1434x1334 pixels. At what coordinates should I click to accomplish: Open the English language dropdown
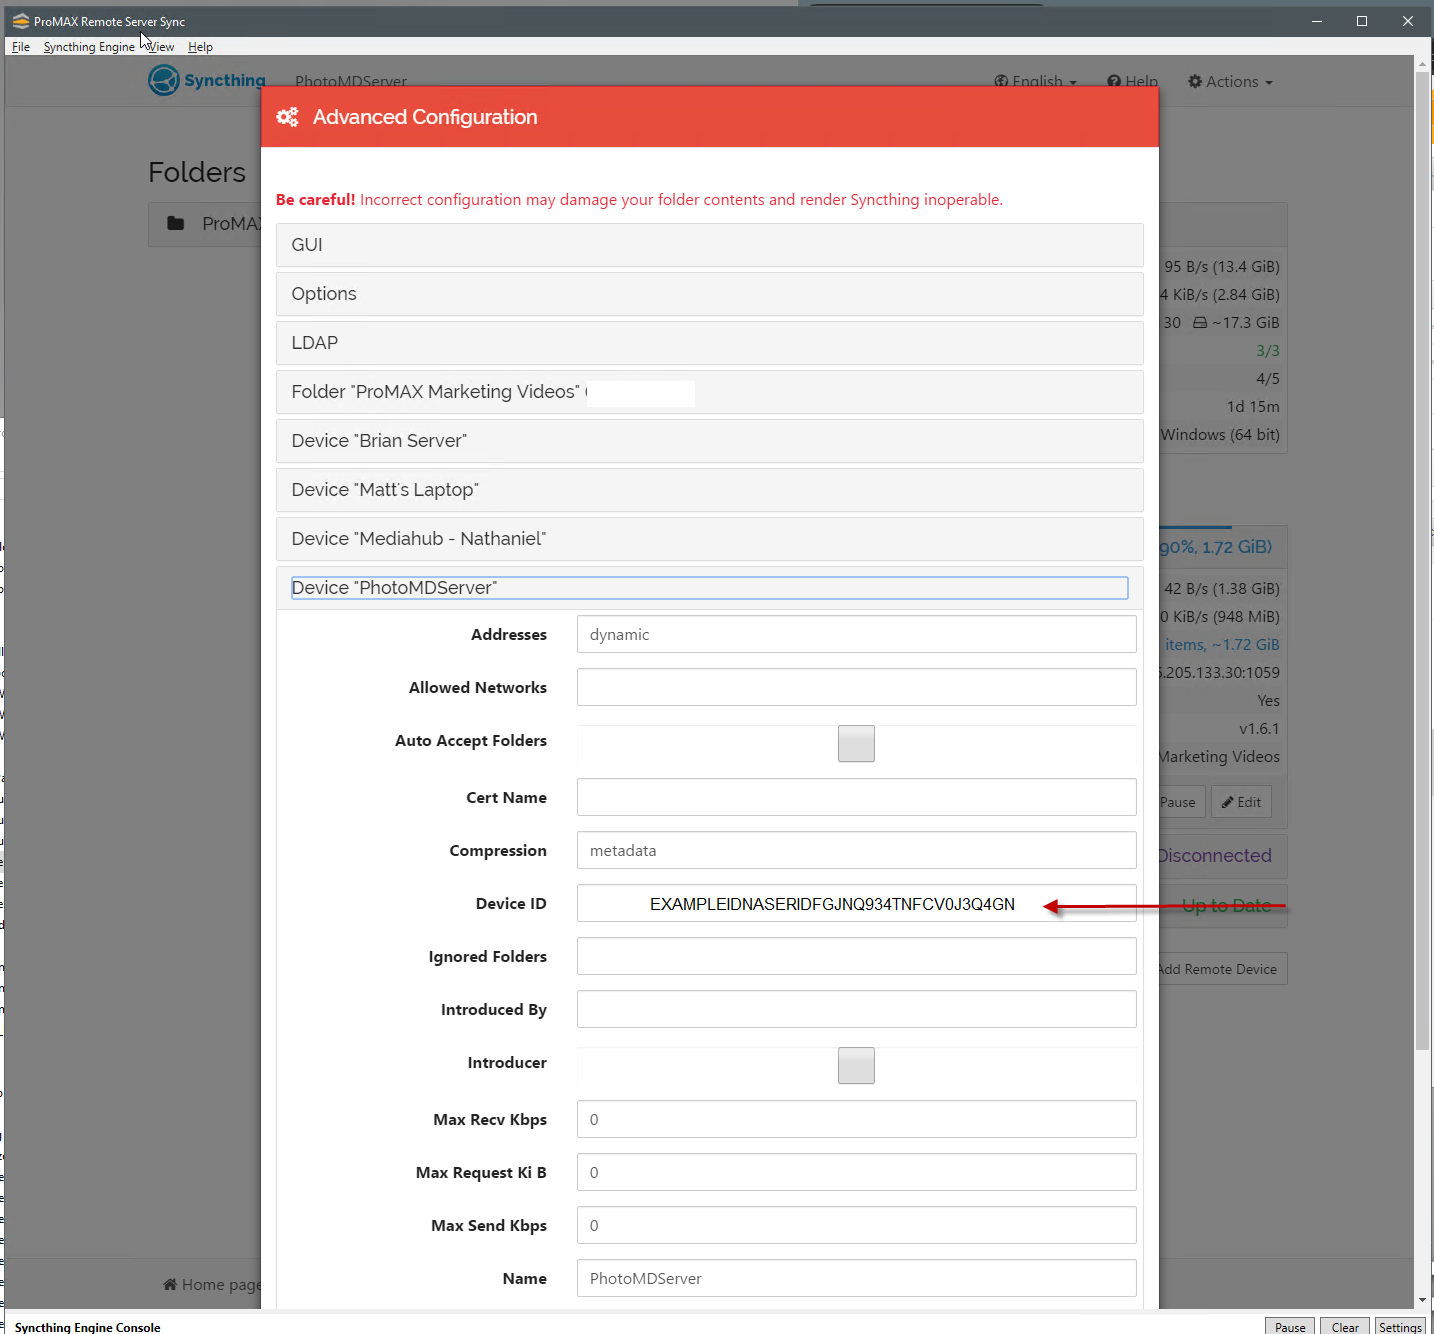click(x=1035, y=81)
